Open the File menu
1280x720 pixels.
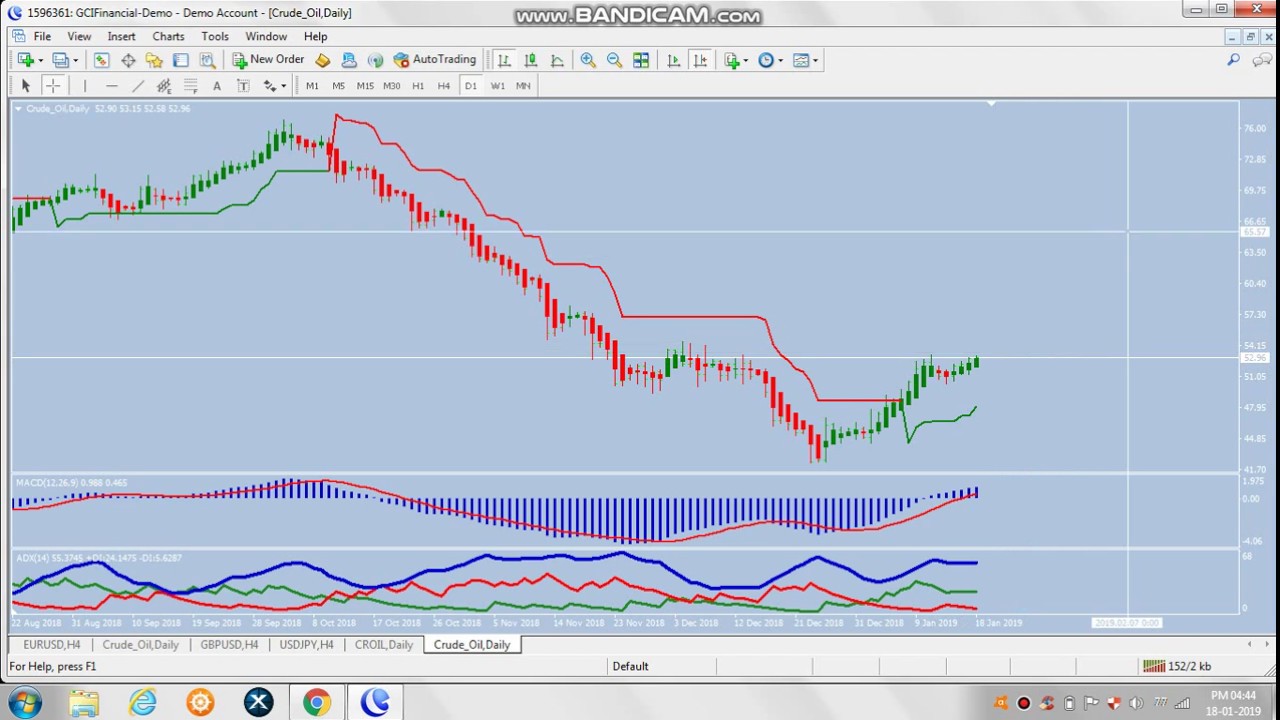coord(42,36)
